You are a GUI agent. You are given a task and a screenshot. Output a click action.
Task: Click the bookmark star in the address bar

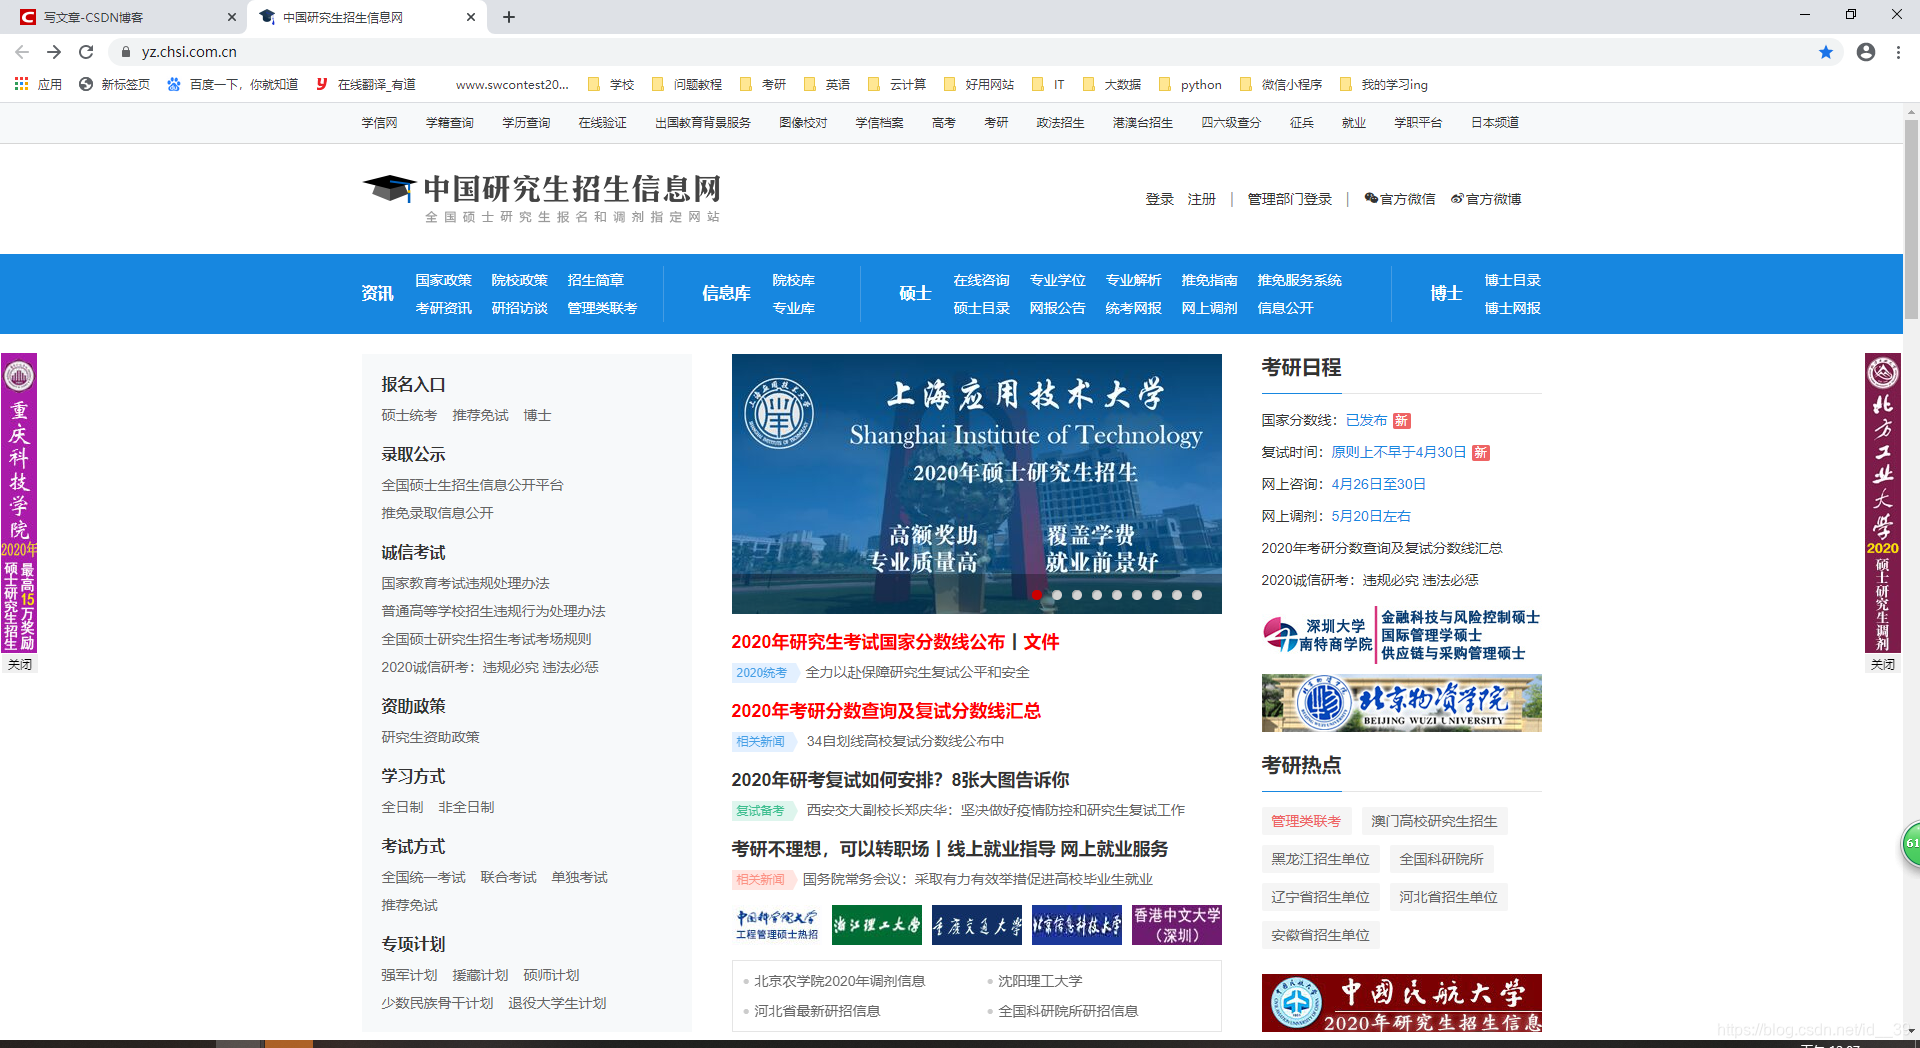(x=1826, y=52)
